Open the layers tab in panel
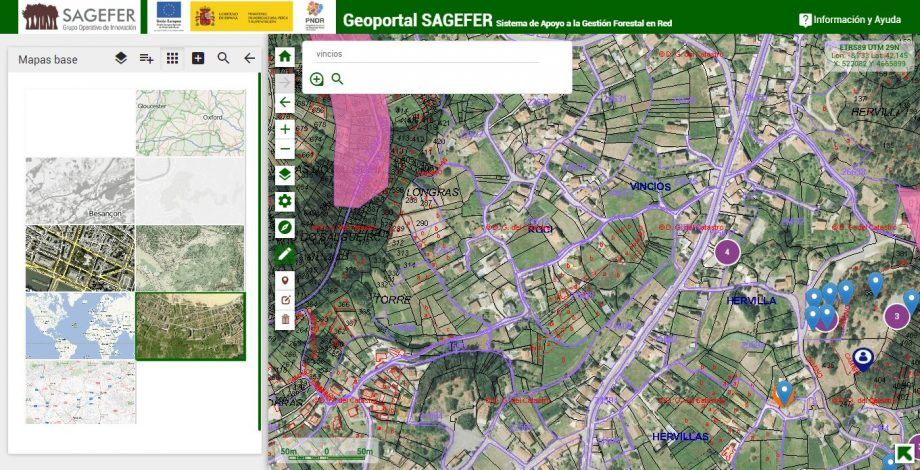920x470 pixels. [x=121, y=59]
